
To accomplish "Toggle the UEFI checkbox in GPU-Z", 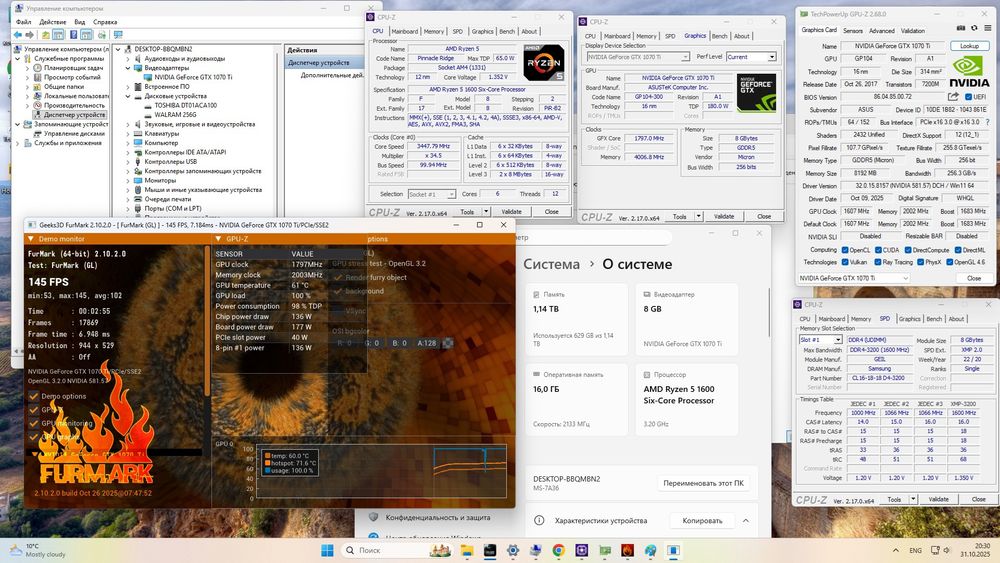I will (x=968, y=97).
